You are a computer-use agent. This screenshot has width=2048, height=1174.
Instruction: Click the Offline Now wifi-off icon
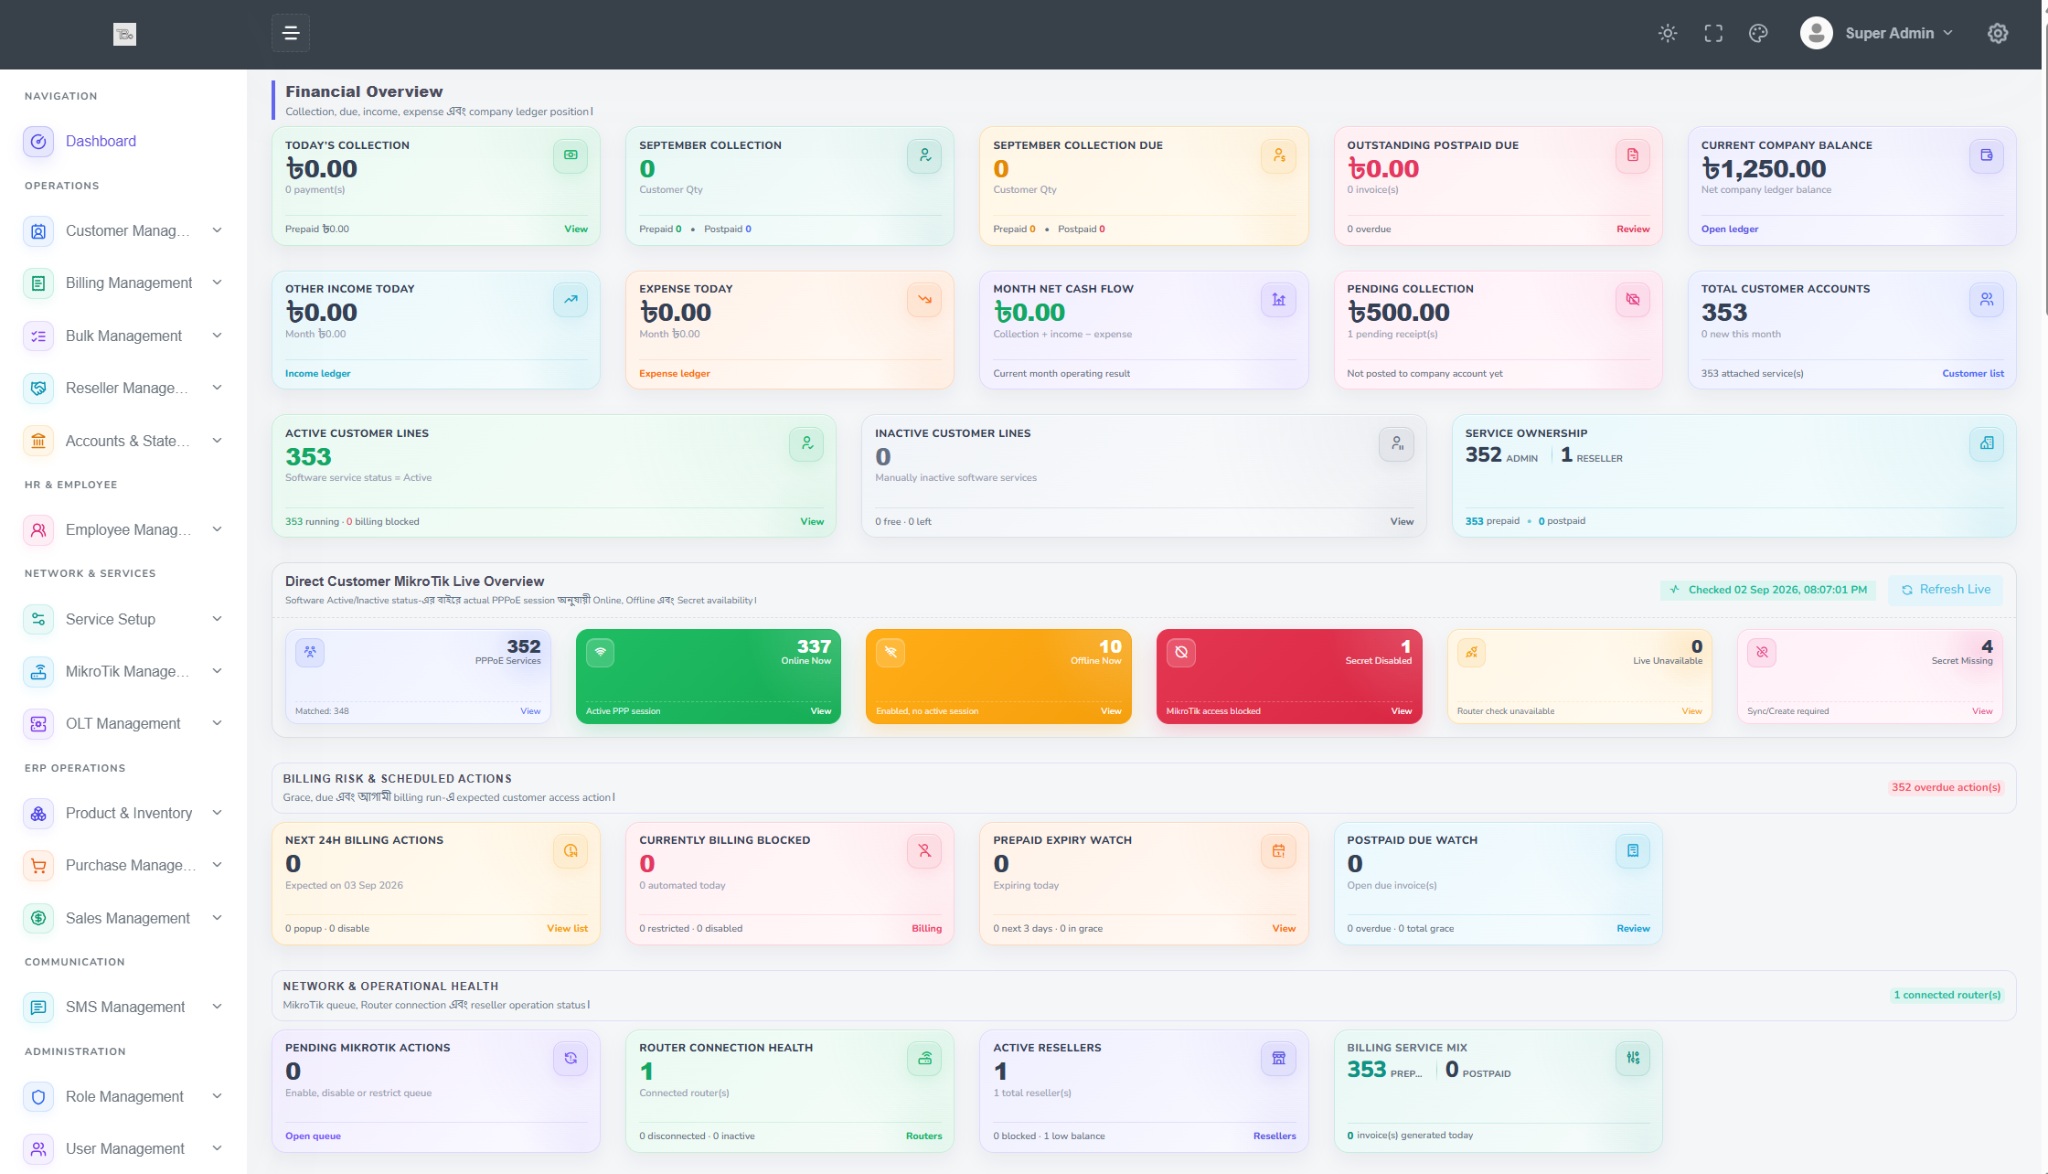(890, 652)
